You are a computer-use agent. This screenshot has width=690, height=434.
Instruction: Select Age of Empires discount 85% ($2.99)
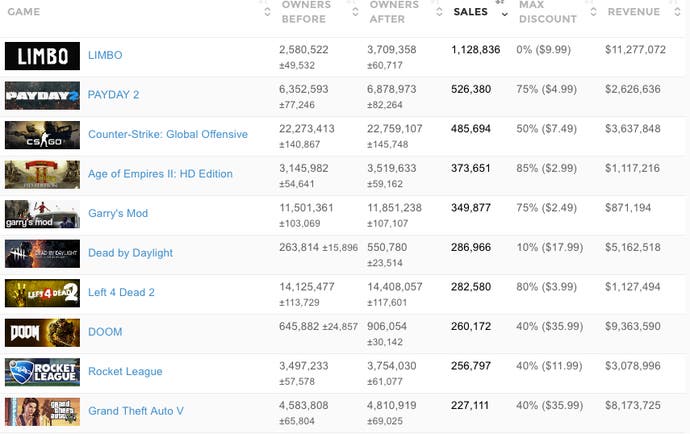click(547, 169)
